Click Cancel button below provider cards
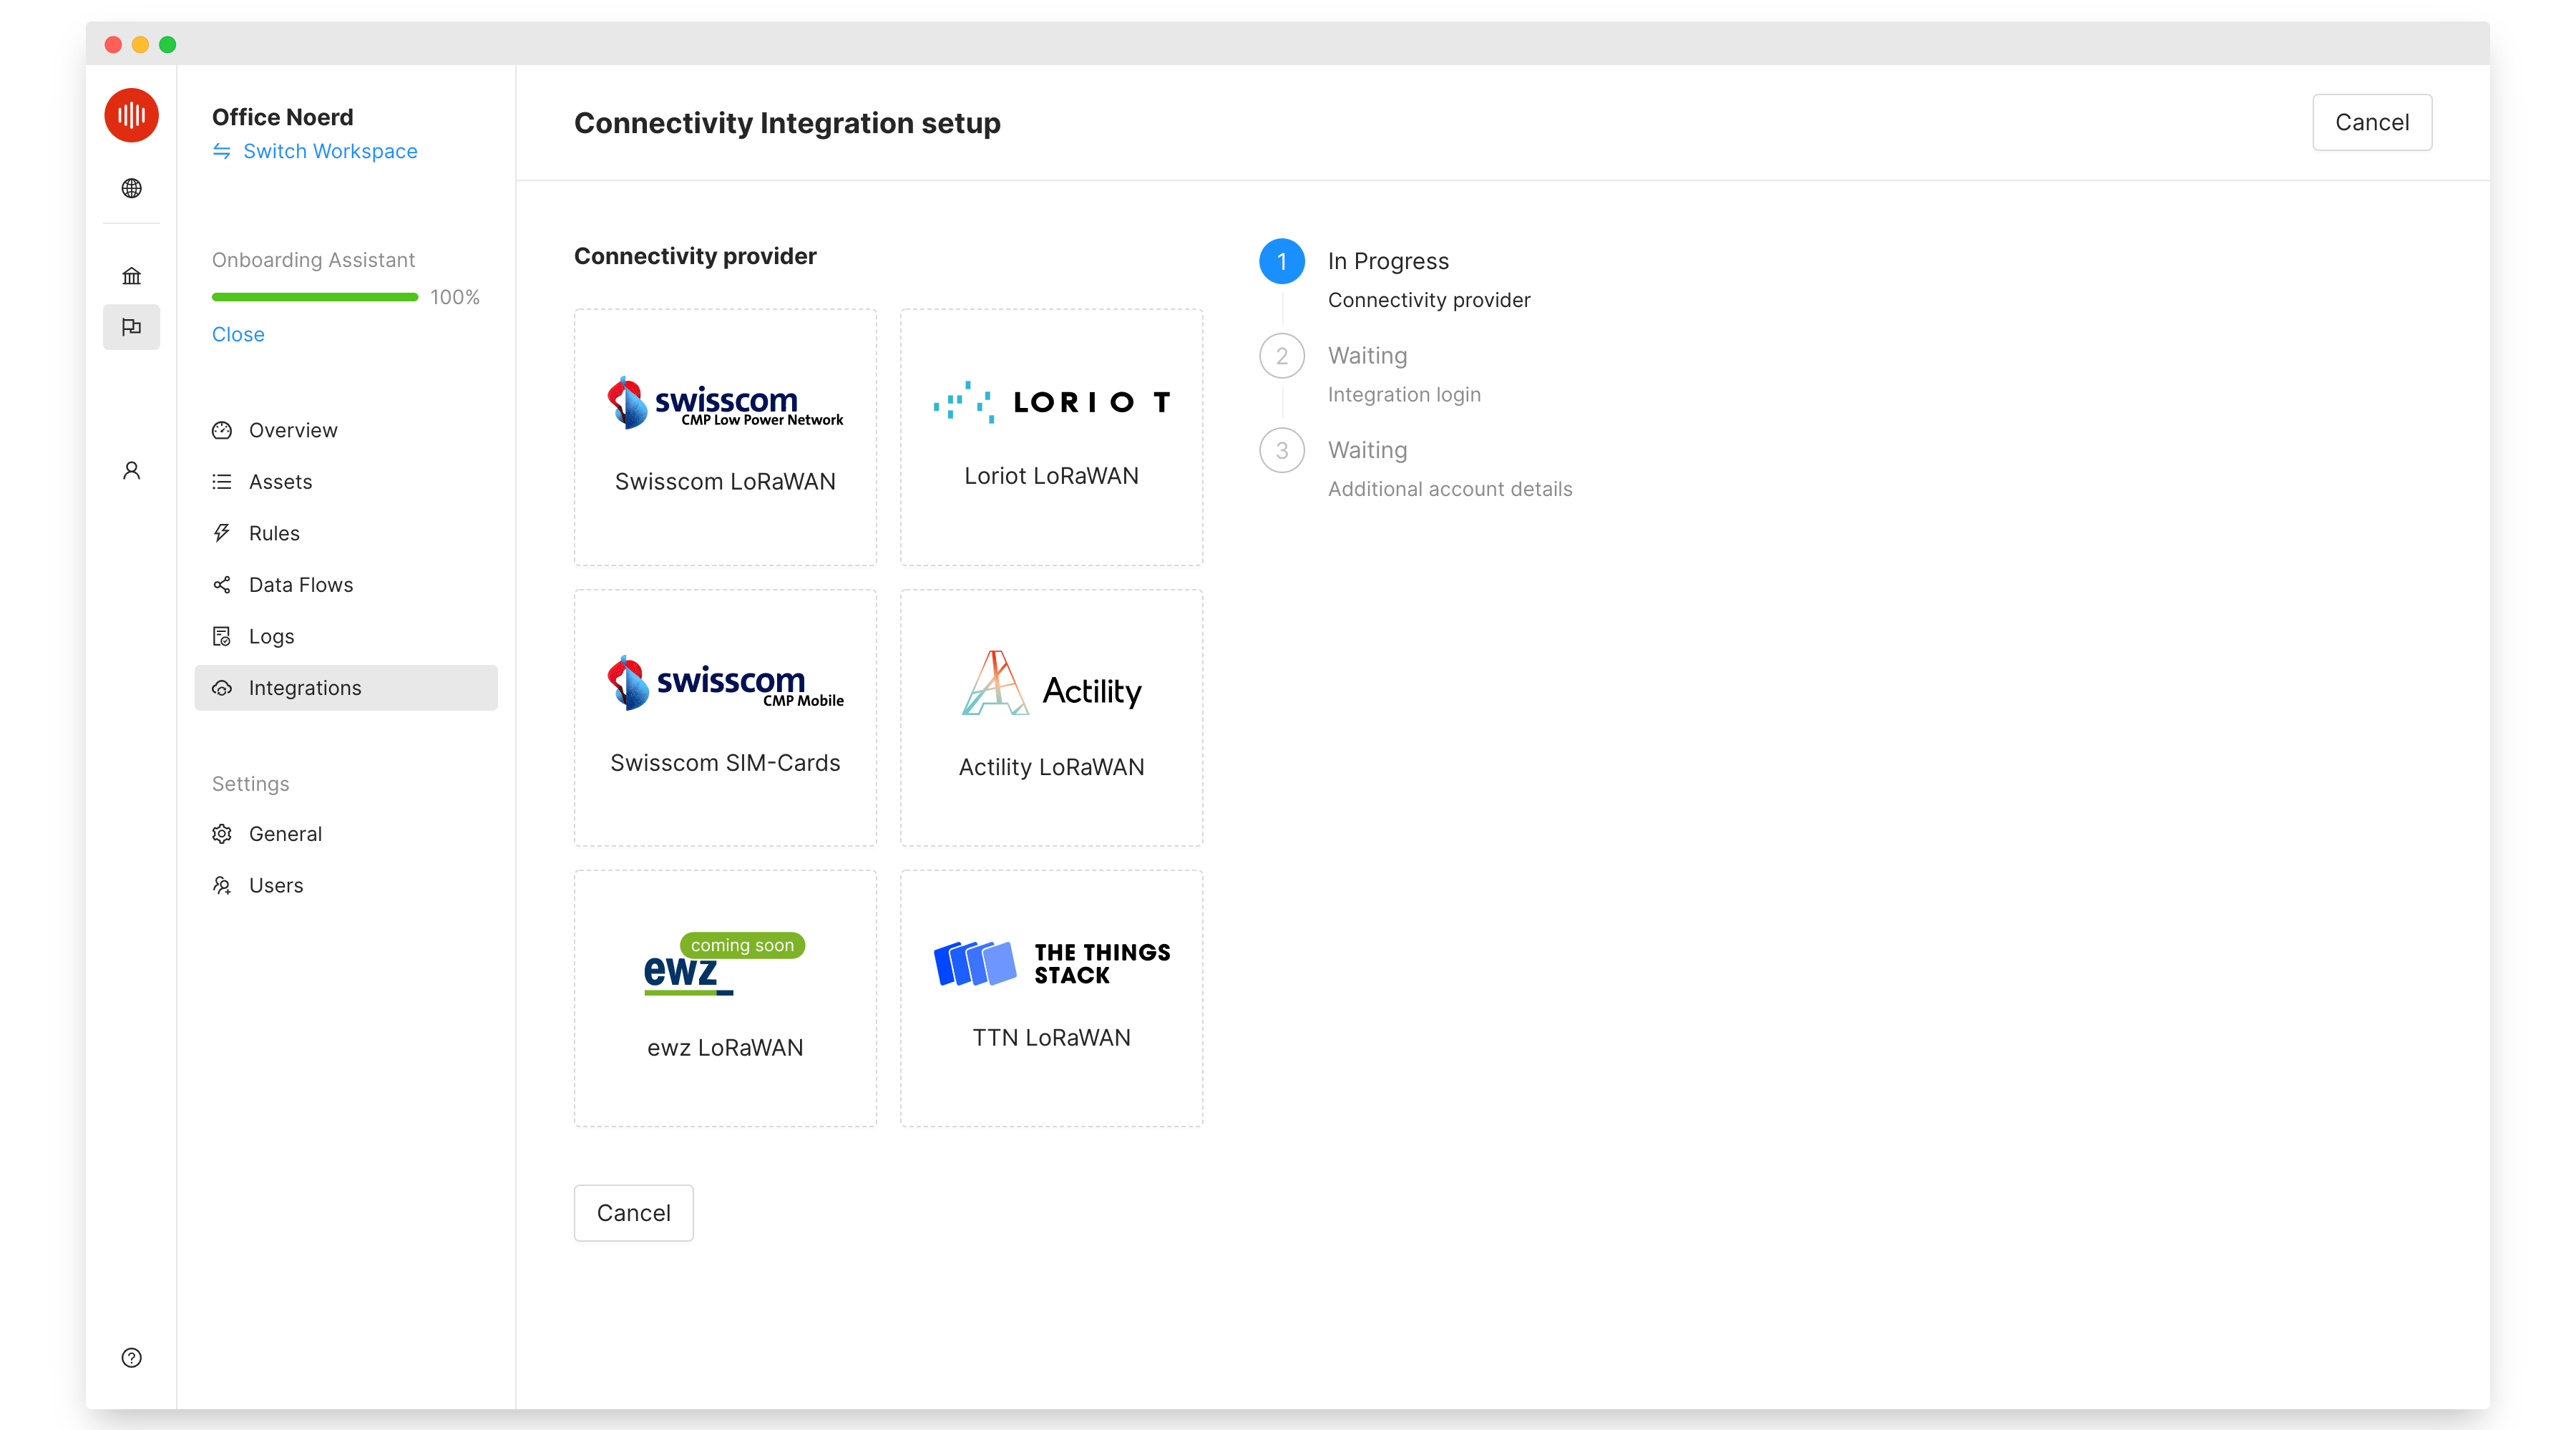The height and width of the screenshot is (1430, 2576). point(633,1213)
